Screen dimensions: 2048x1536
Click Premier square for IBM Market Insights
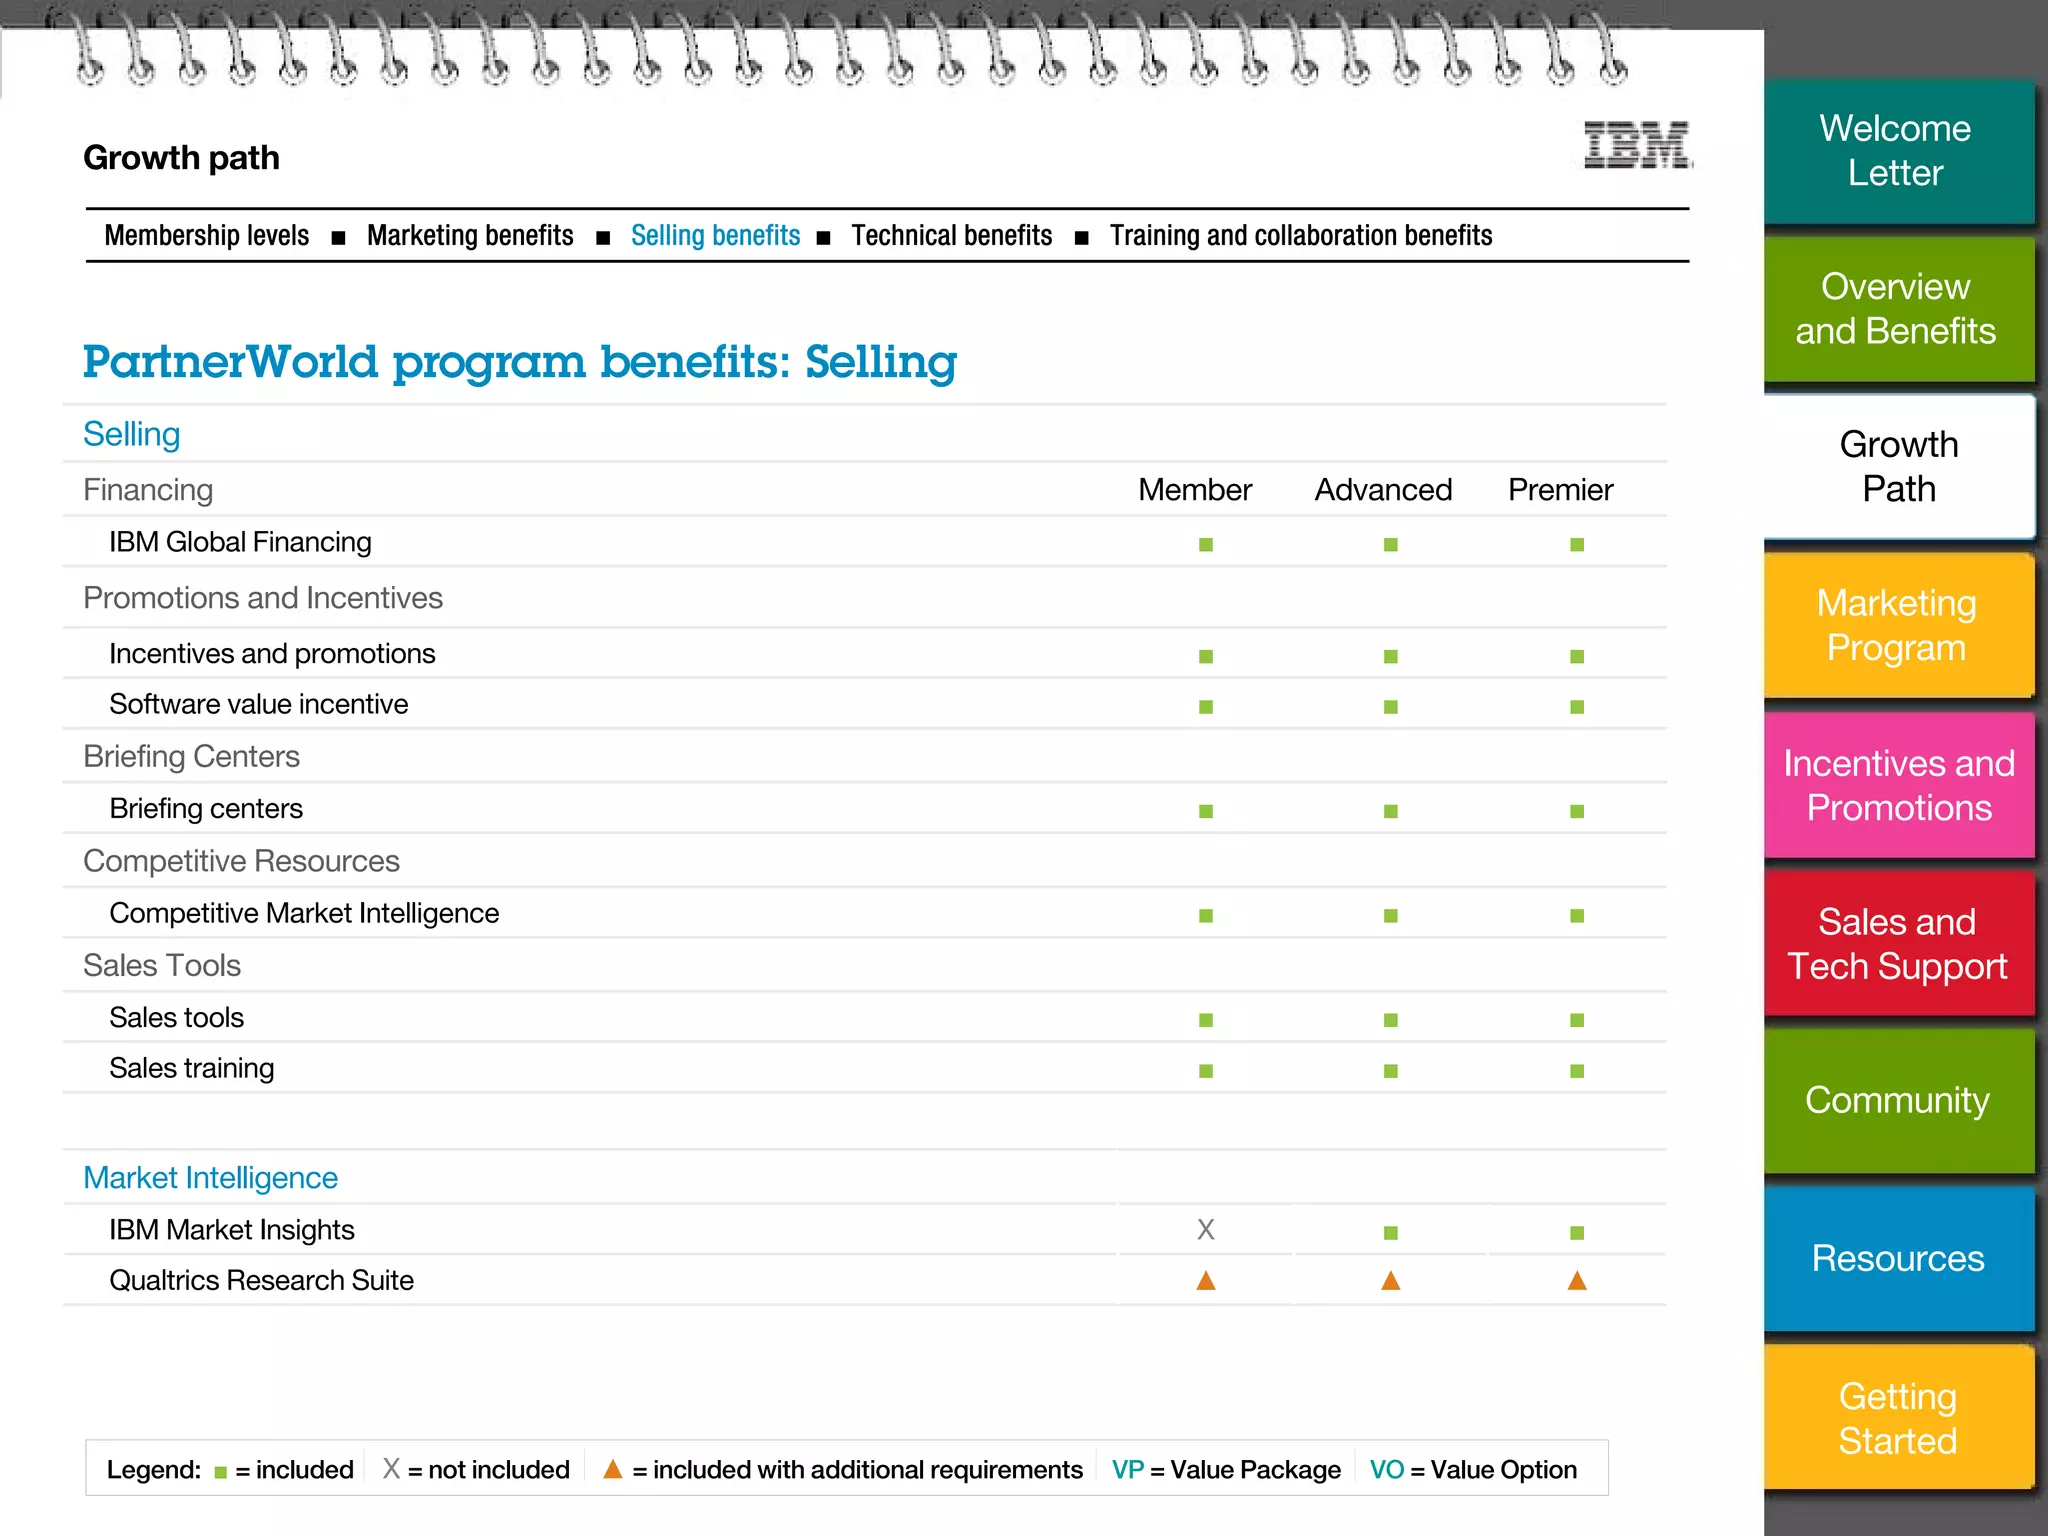(1577, 1233)
